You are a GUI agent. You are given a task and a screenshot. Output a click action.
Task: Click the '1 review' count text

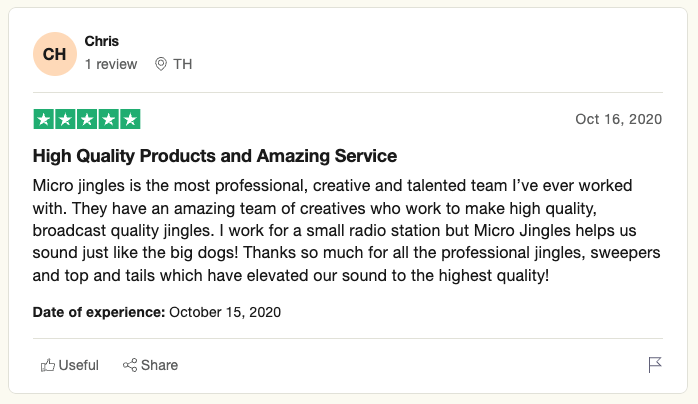(111, 64)
